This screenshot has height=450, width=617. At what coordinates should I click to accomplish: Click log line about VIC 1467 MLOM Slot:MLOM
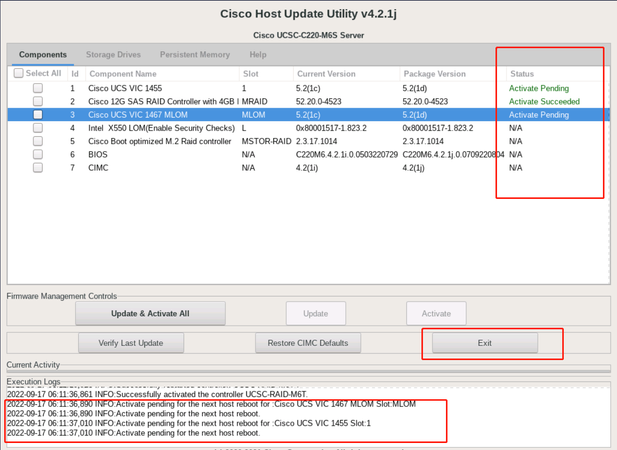(x=211, y=404)
